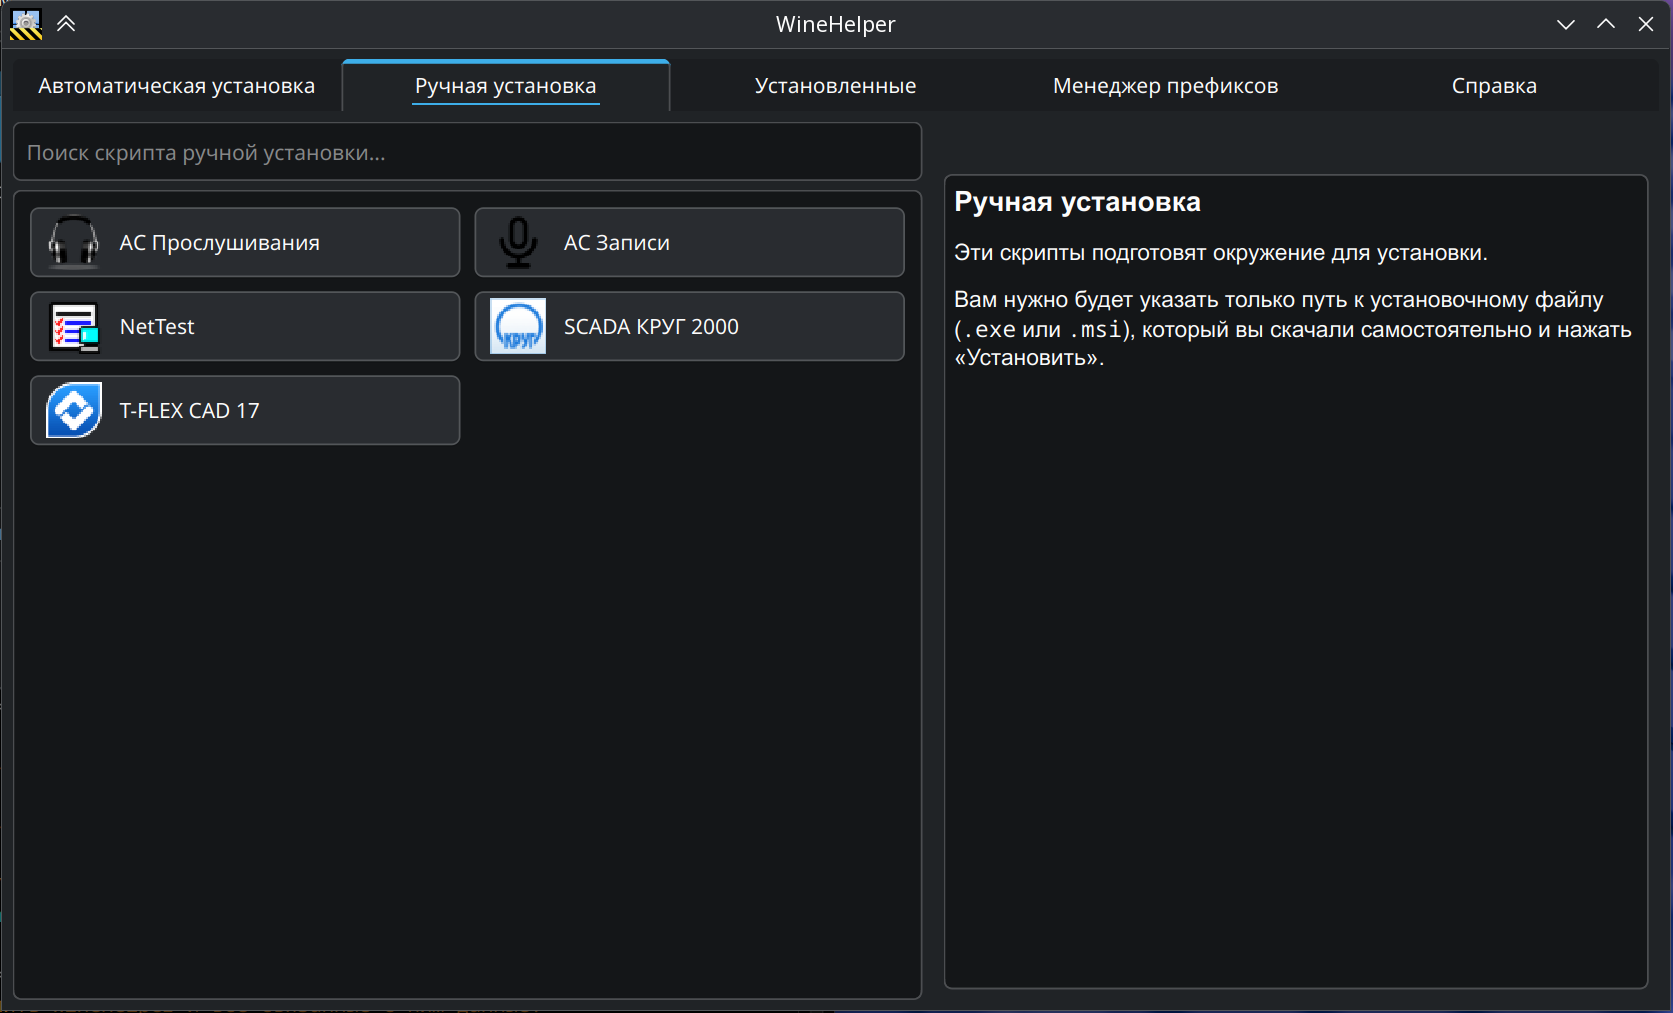Choose the T-FLEX CAD 17 script label

pyautogui.click(x=189, y=411)
